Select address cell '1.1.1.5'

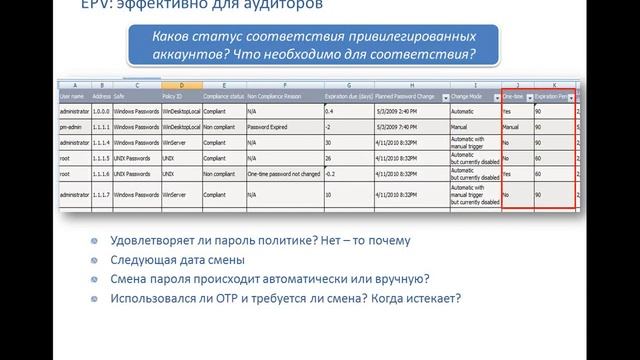(102, 158)
